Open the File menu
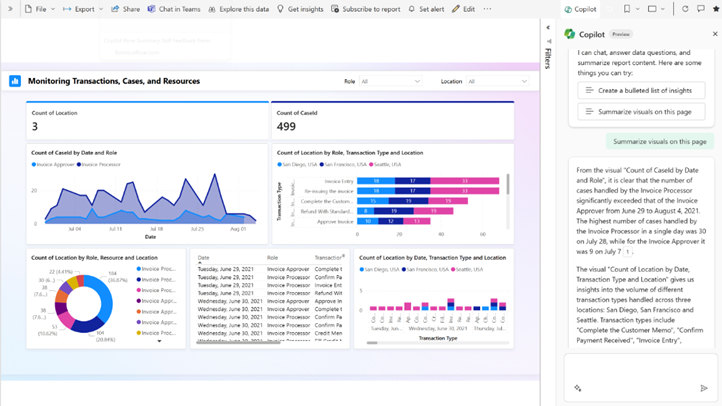The image size is (722, 406). tap(39, 9)
